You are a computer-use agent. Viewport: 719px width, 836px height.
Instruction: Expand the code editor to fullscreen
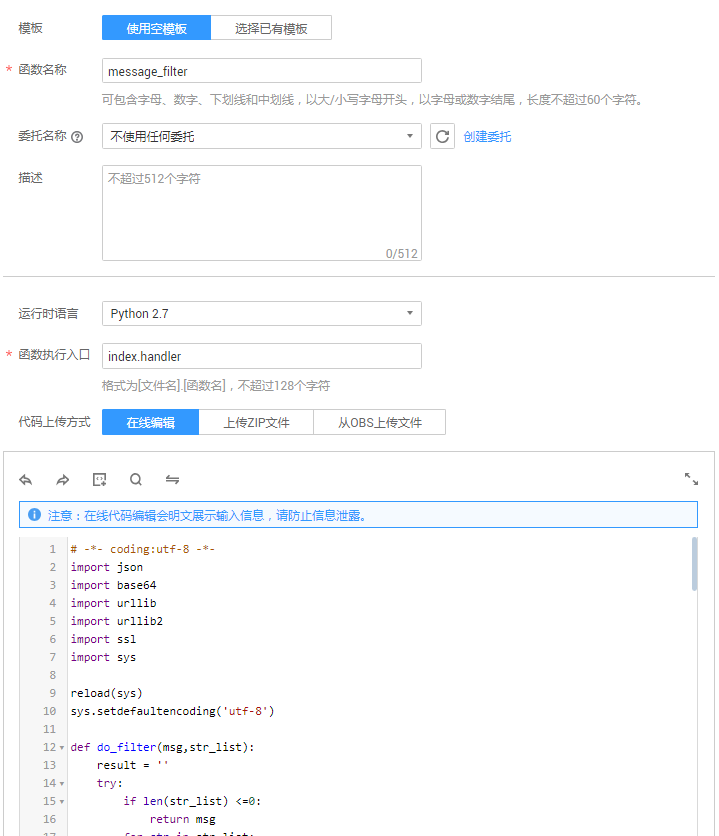691,479
